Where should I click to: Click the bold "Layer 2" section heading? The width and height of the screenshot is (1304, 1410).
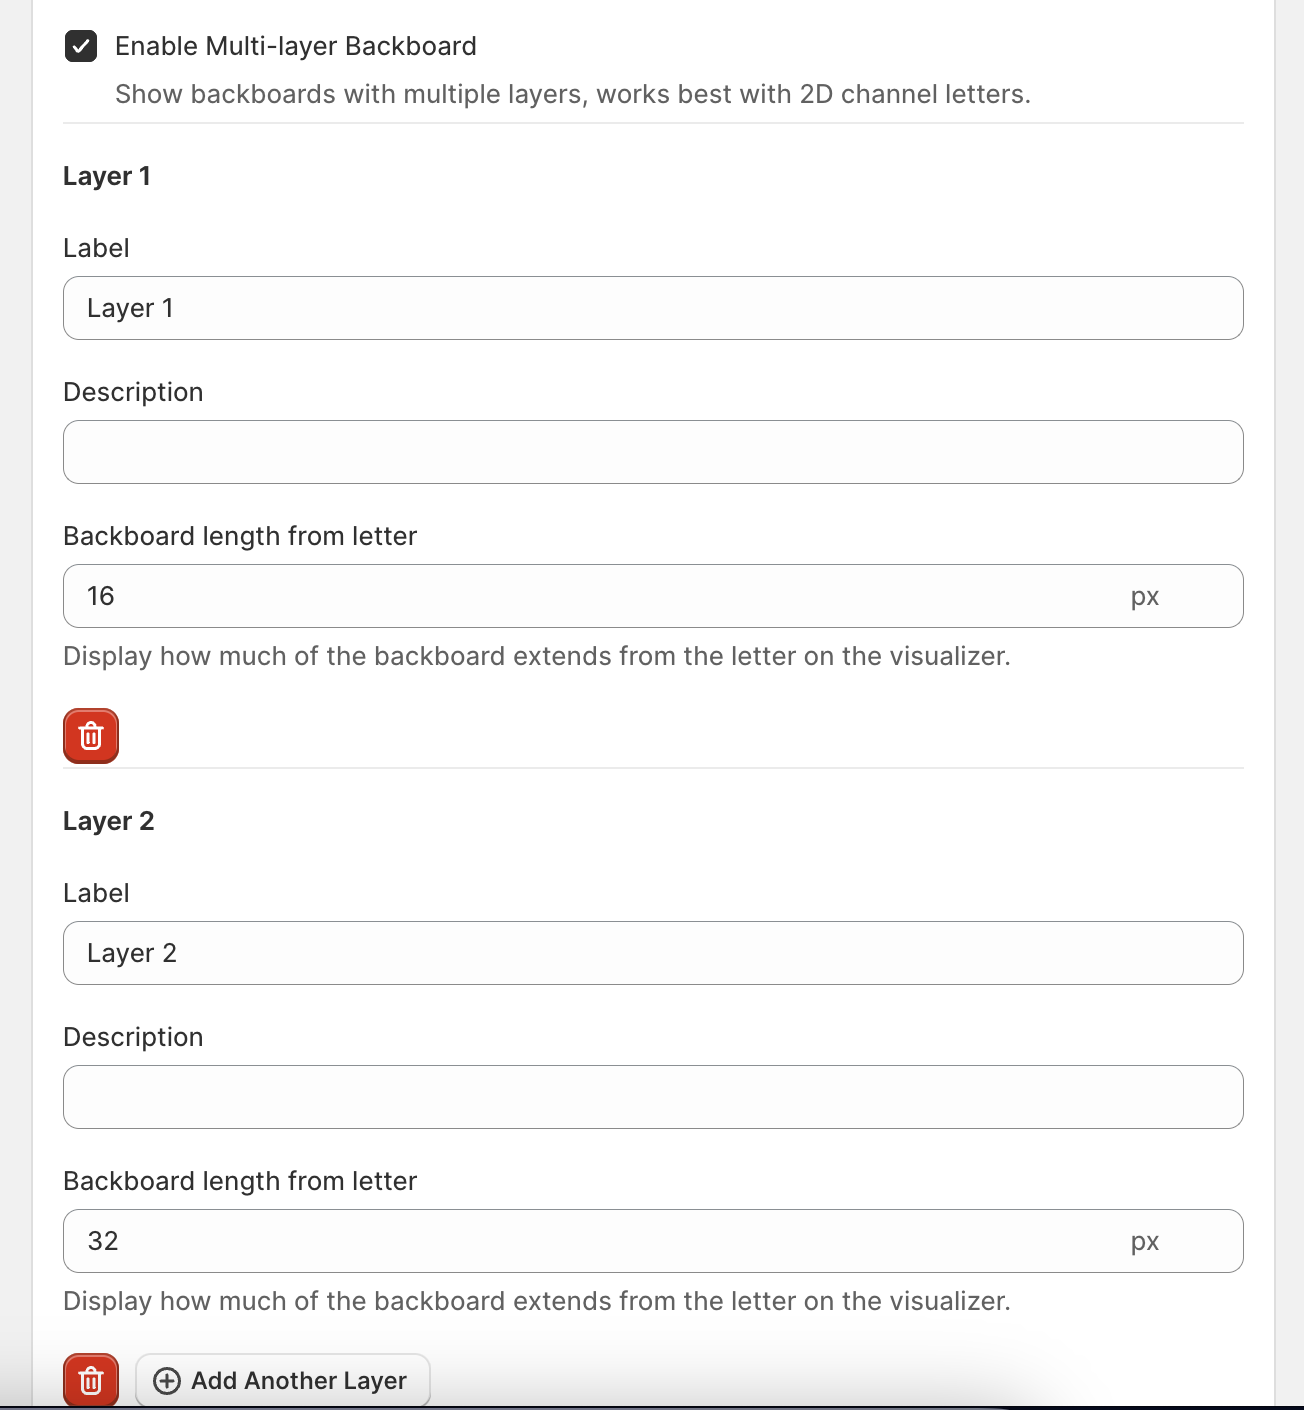point(109,821)
